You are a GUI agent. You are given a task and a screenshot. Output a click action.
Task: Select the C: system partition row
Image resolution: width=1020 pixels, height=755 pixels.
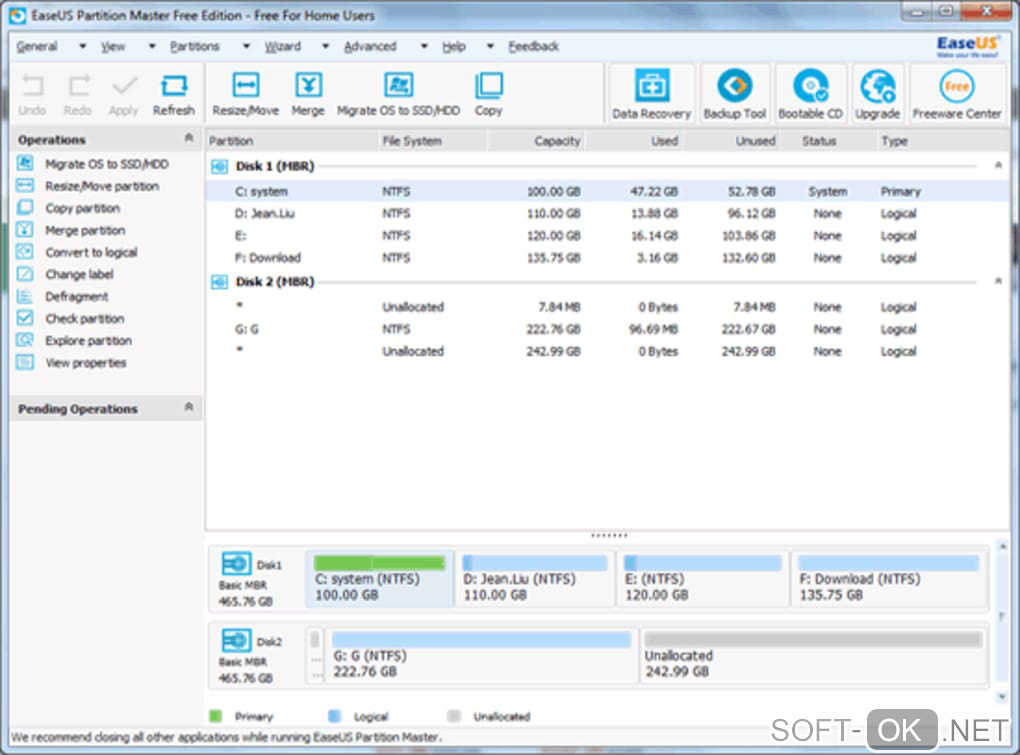click(x=608, y=191)
